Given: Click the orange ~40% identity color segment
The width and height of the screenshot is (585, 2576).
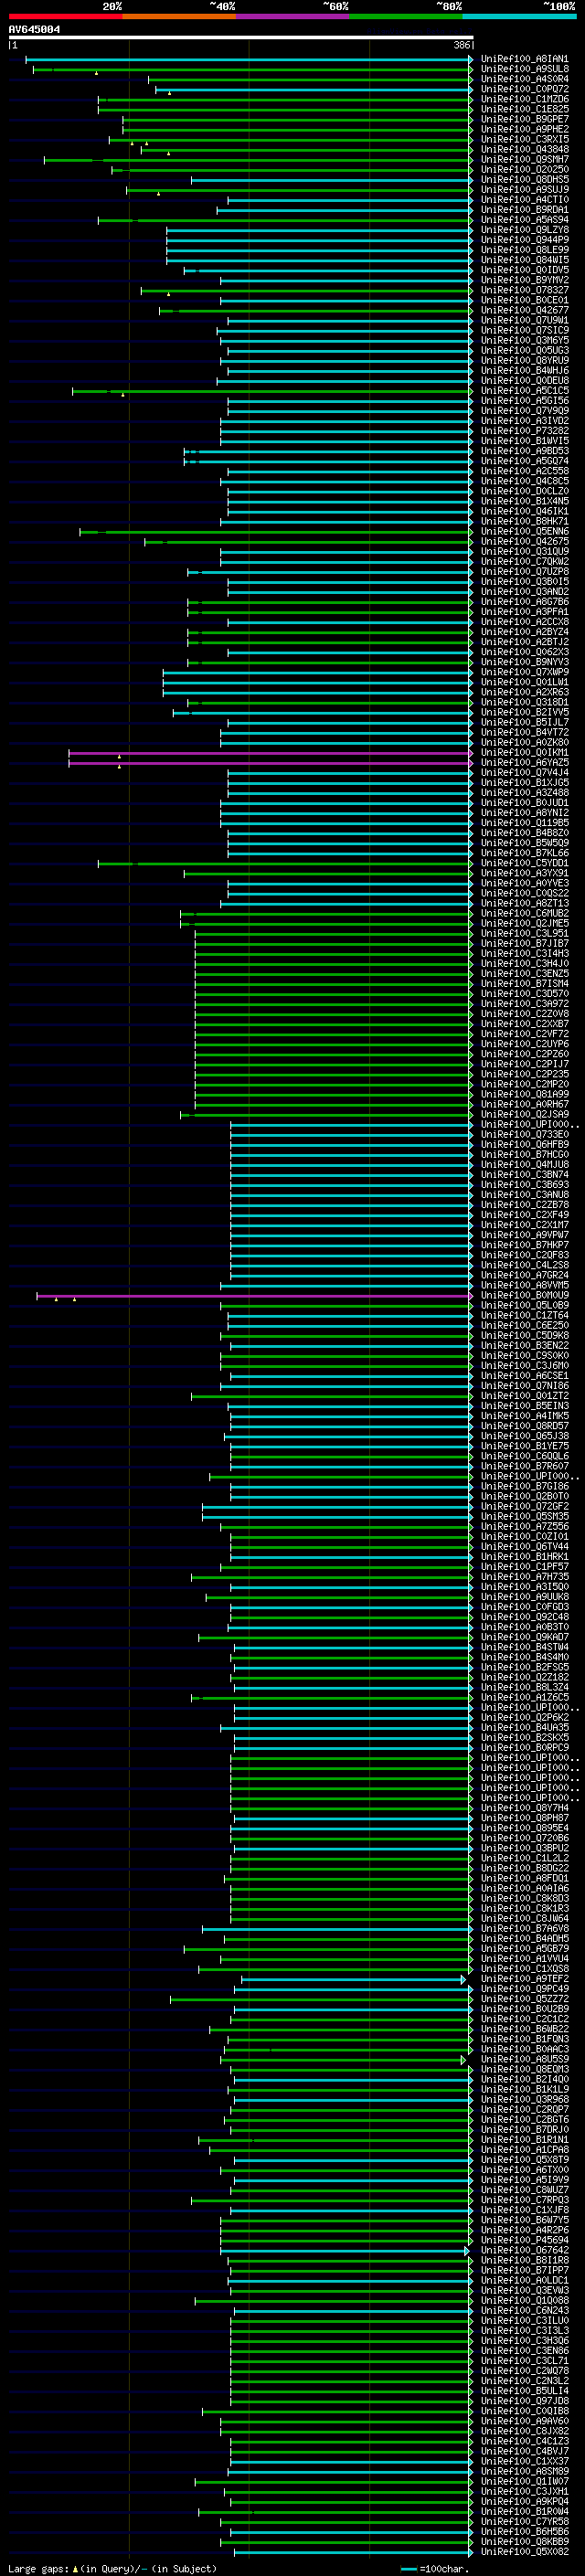Looking at the screenshot, I should click(179, 16).
